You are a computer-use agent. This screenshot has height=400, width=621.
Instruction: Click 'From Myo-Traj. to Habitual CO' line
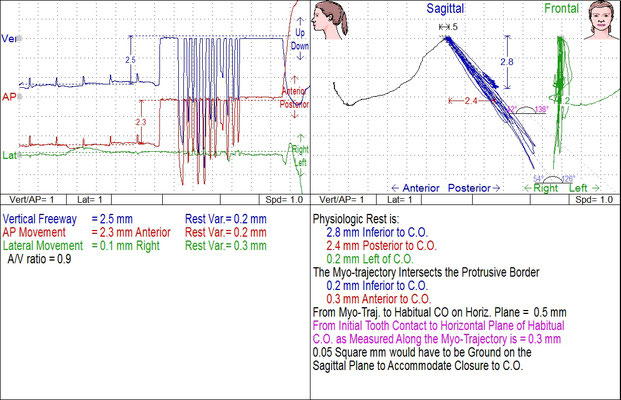440,312
